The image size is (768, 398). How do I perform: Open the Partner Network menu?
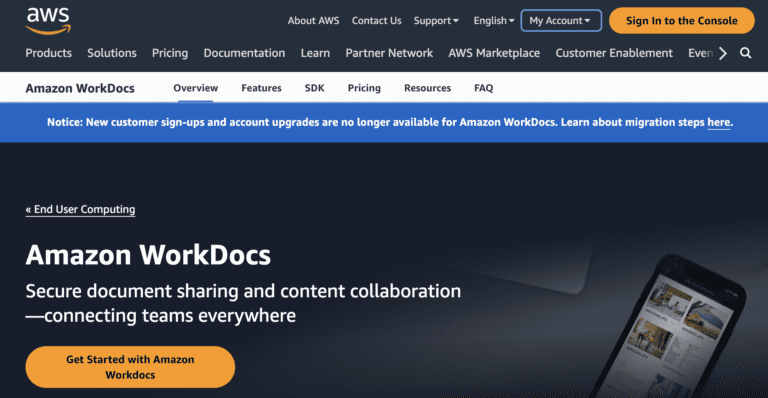click(x=389, y=53)
